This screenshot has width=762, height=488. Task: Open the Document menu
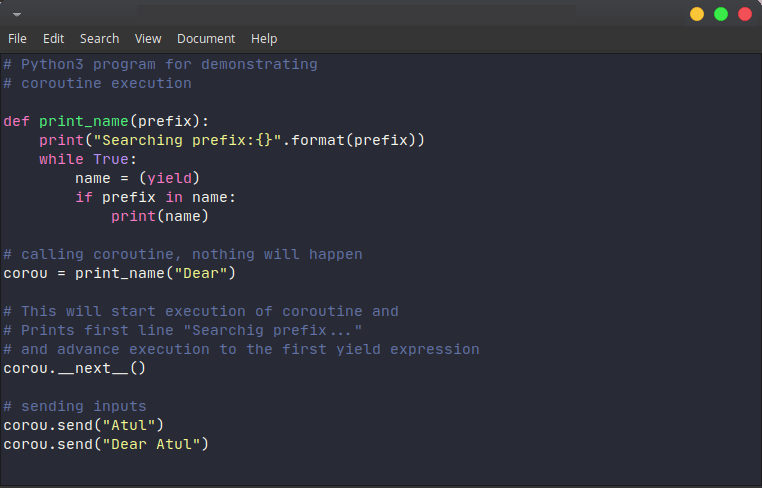[206, 39]
